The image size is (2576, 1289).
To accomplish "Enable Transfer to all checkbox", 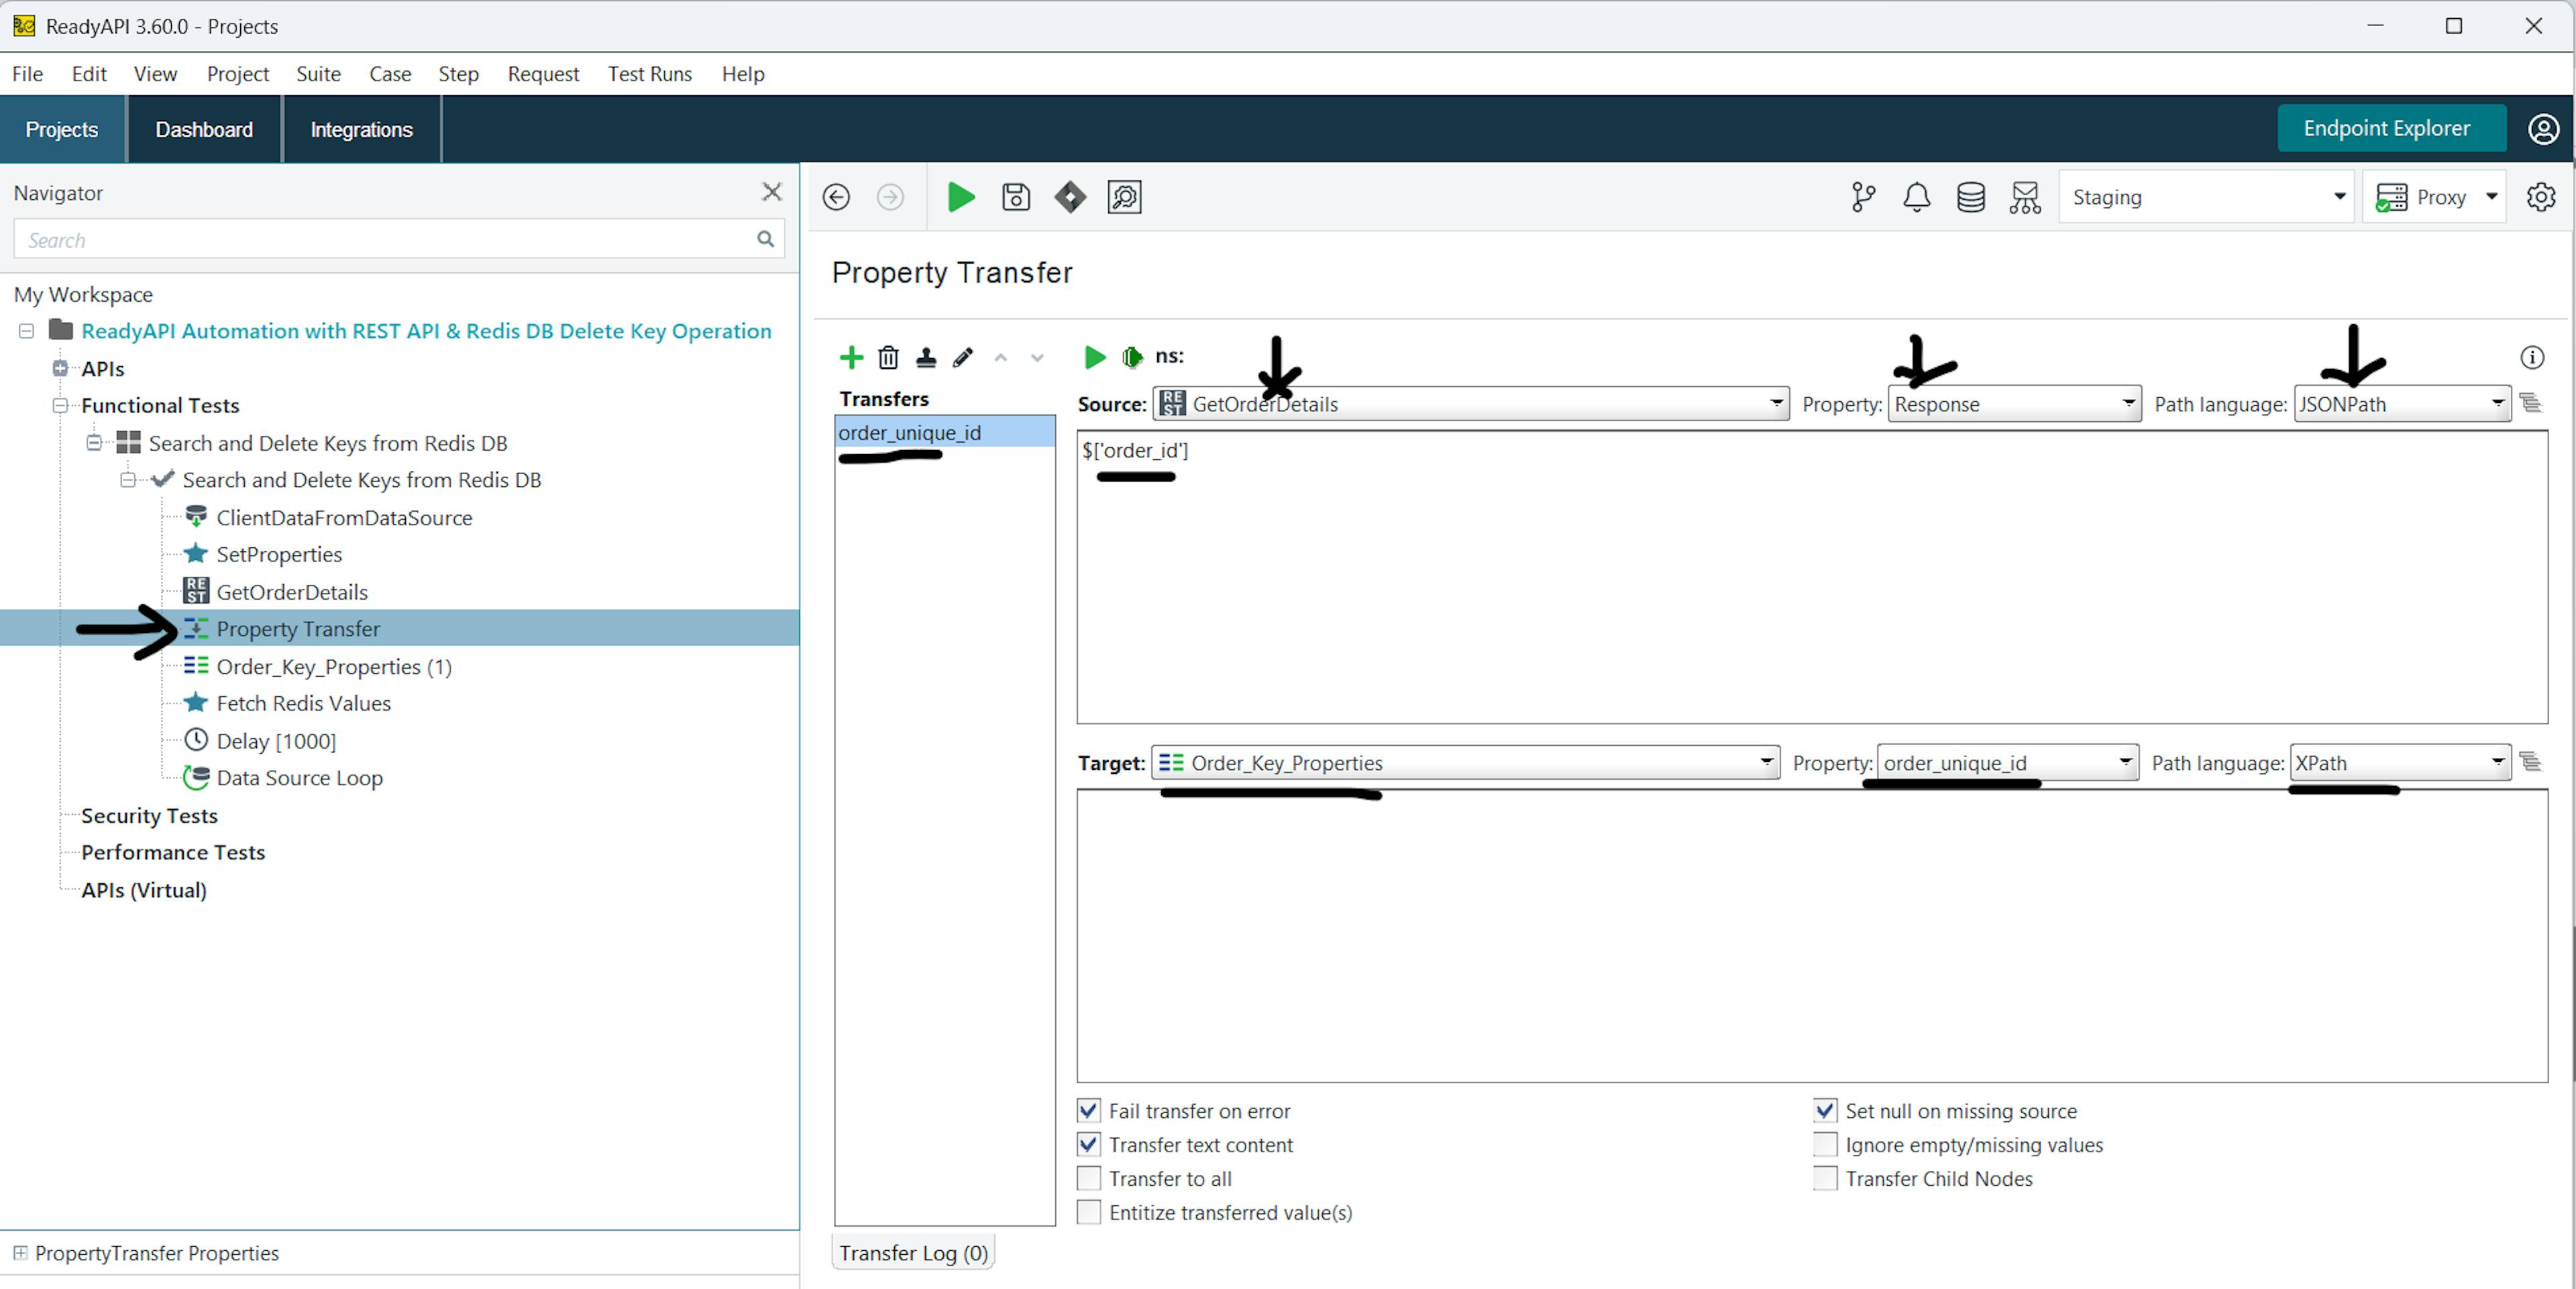I will click(x=1089, y=1178).
